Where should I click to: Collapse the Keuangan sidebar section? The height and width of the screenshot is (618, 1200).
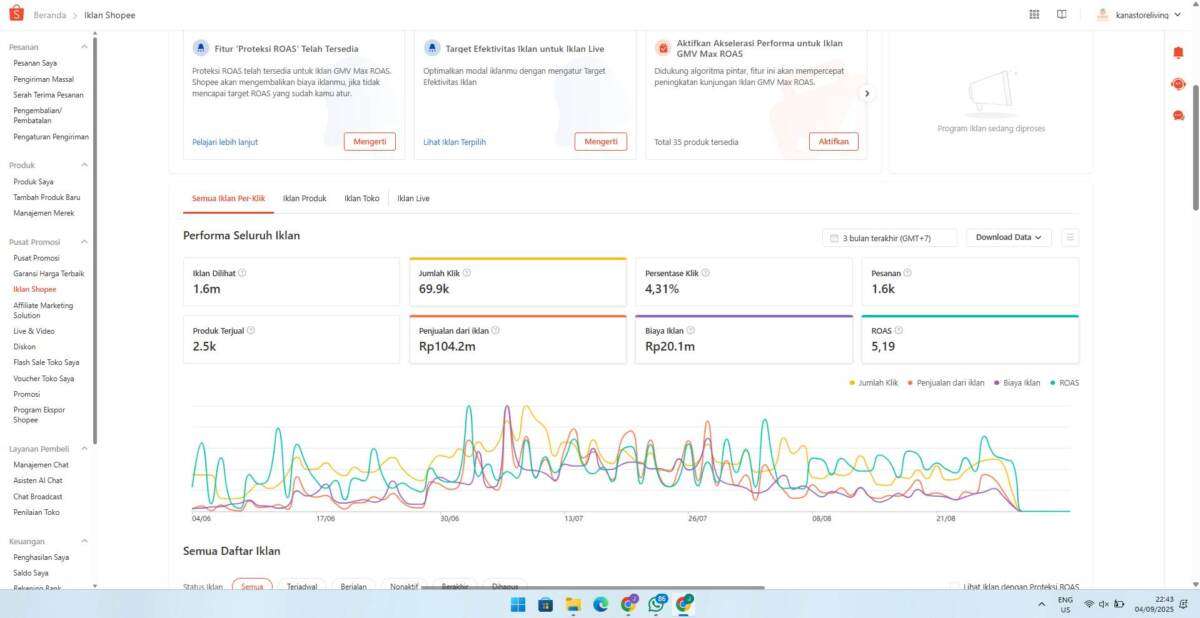84,541
